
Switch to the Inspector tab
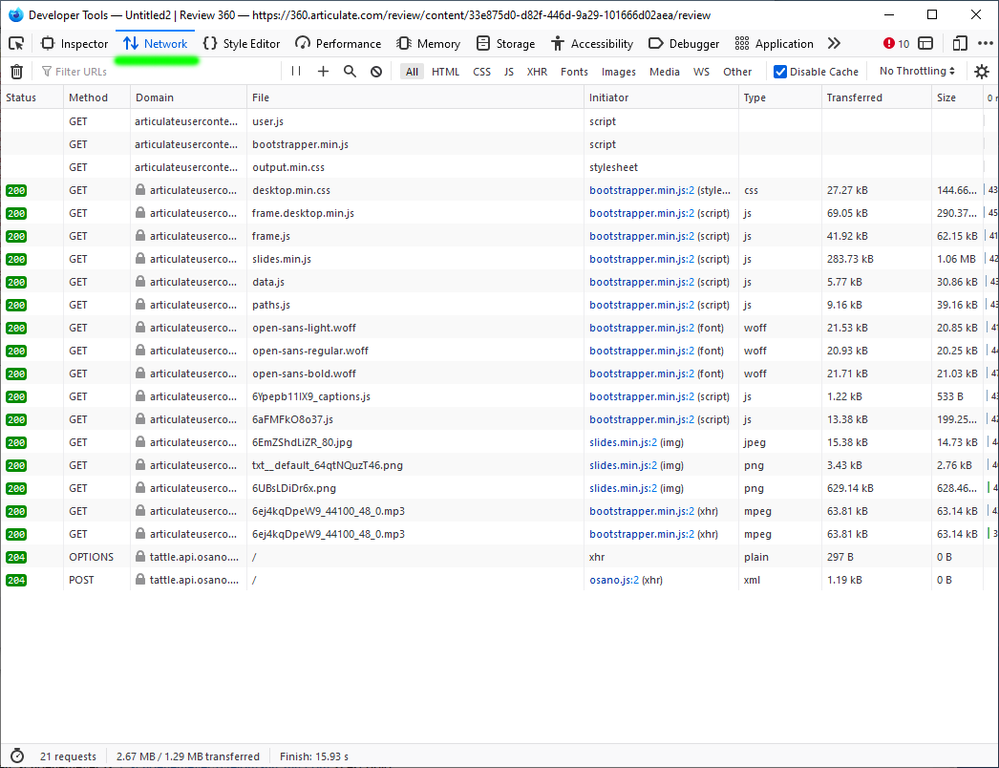[x=75, y=44]
